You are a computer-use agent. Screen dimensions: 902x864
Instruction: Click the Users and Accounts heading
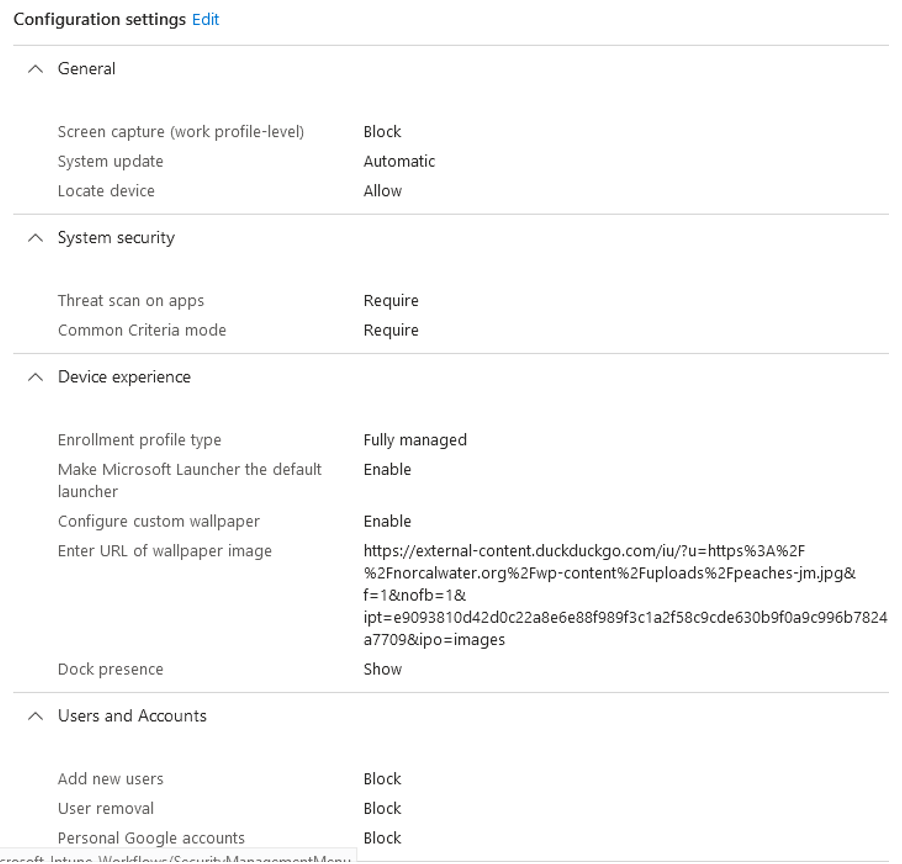coord(132,716)
